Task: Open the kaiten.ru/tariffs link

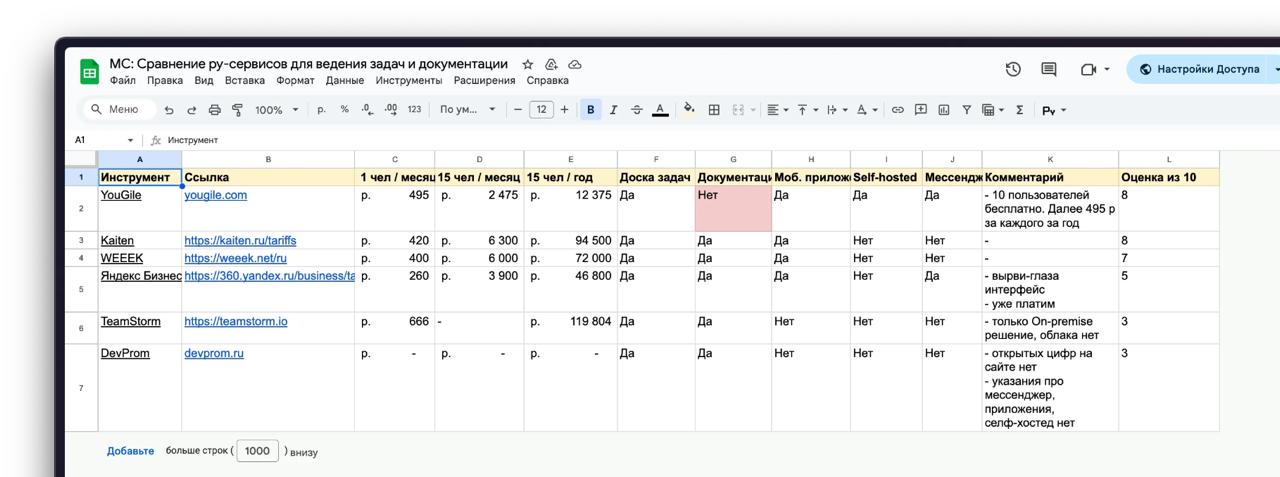Action: click(x=240, y=240)
